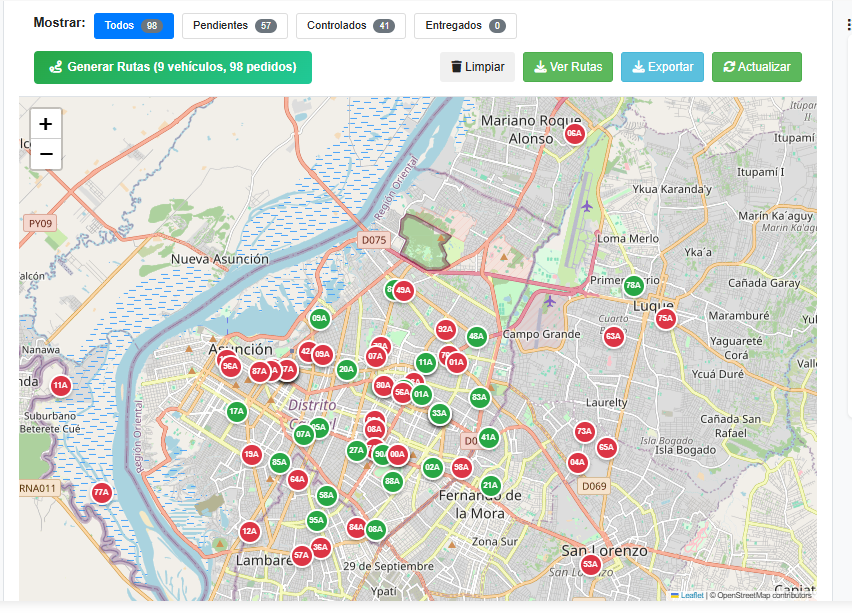Image resolution: width=852 pixels, height=616 pixels.
Task: Export data using Exportar button
Action: point(662,67)
